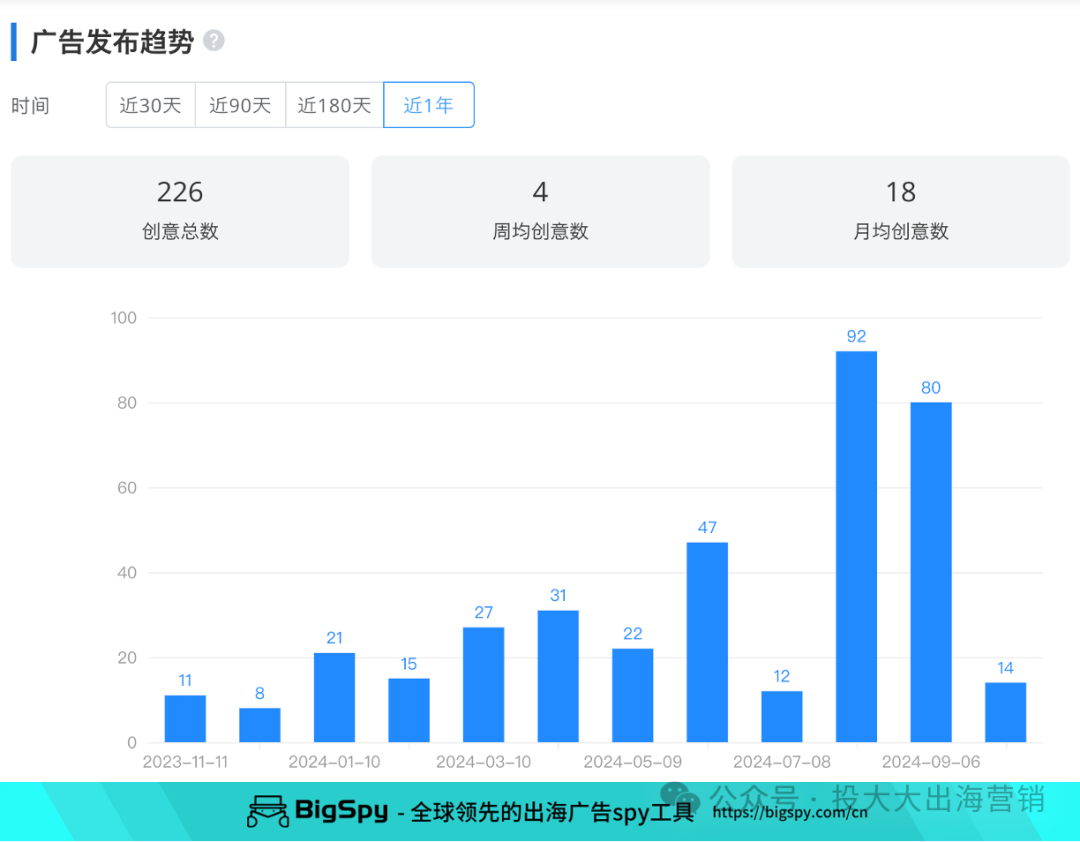1080x842 pixels.
Task: Select the bar labeled 80
Action: pos(931,572)
